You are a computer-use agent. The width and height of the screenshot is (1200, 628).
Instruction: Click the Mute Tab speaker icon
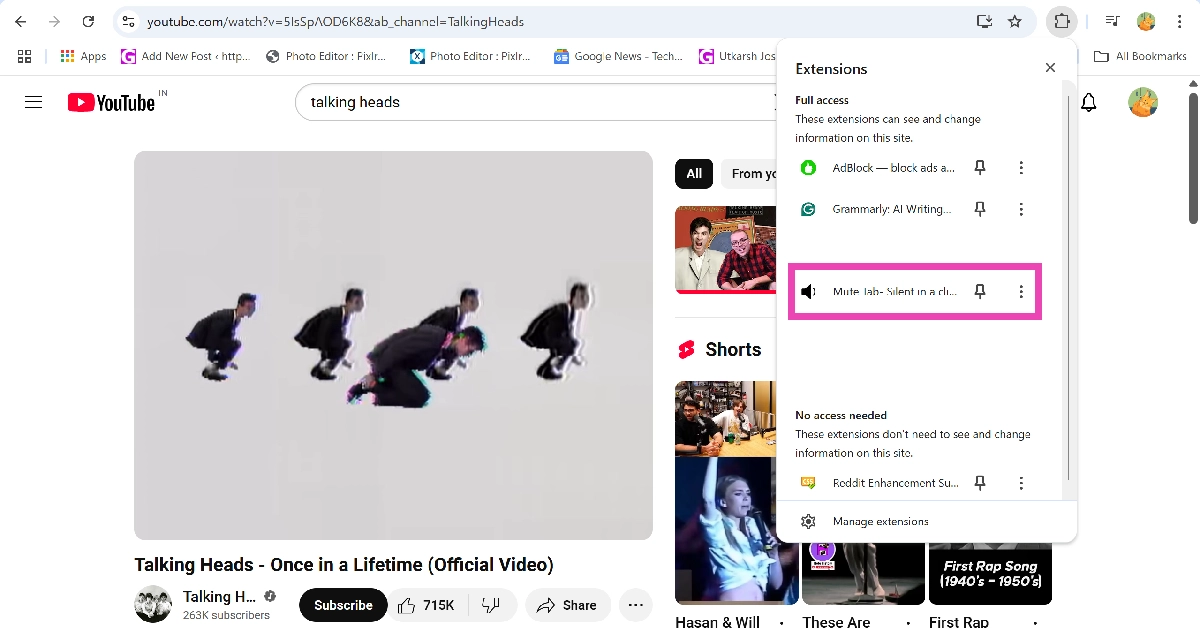click(808, 291)
